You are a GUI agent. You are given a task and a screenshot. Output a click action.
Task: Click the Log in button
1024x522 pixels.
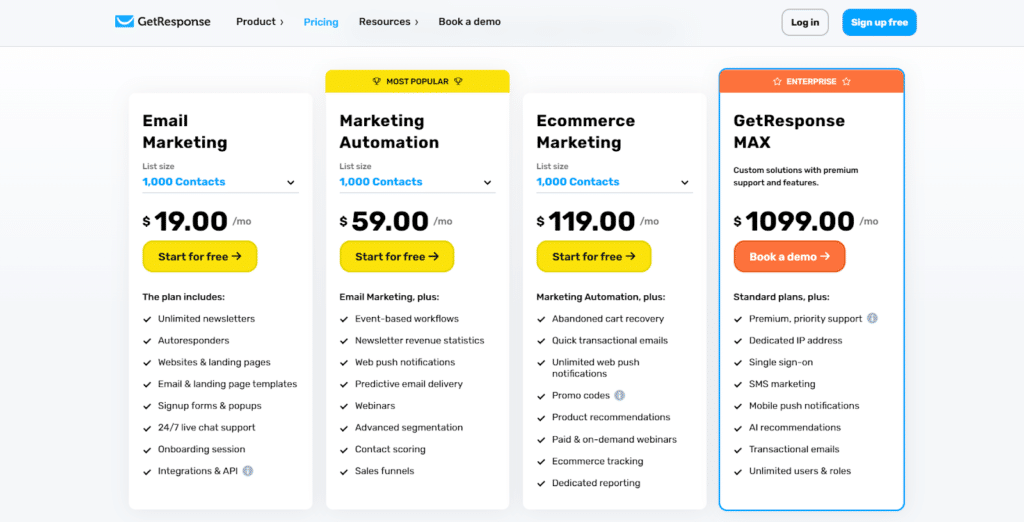tap(805, 22)
